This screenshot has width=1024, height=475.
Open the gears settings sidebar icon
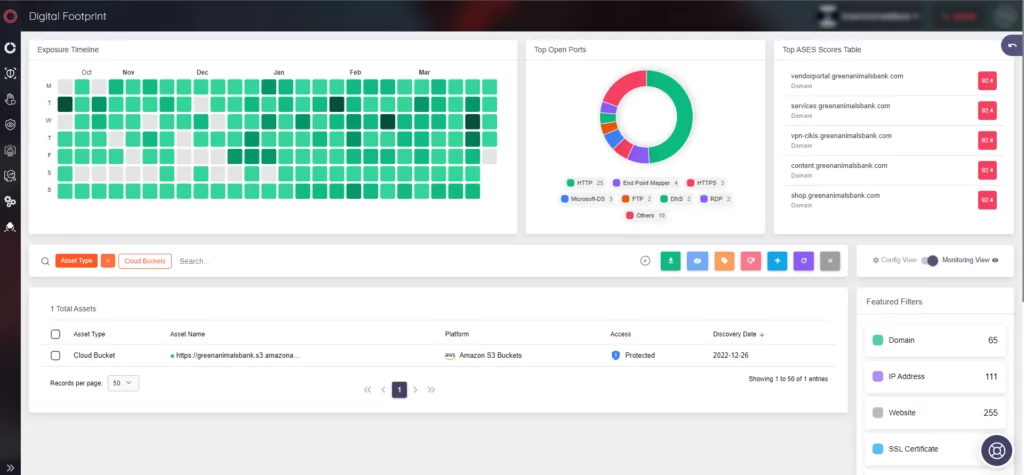point(10,201)
